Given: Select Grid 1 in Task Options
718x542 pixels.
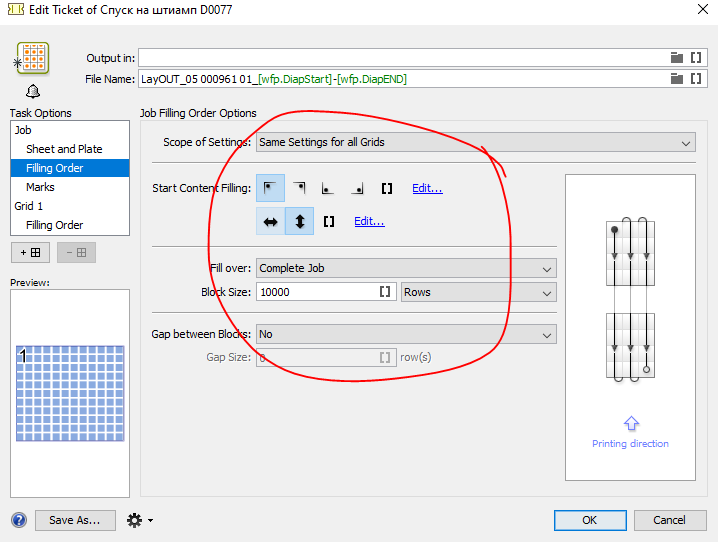Looking at the screenshot, I should (70, 206).
